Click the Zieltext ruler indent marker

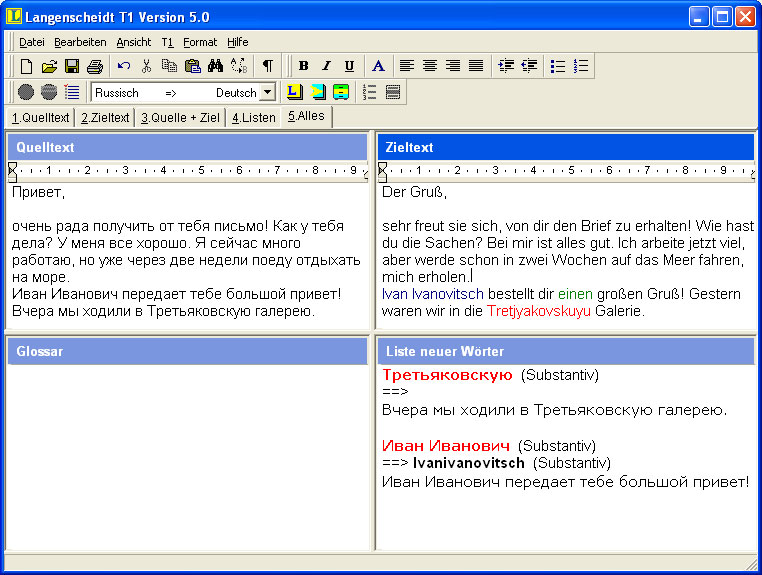(x=382, y=171)
